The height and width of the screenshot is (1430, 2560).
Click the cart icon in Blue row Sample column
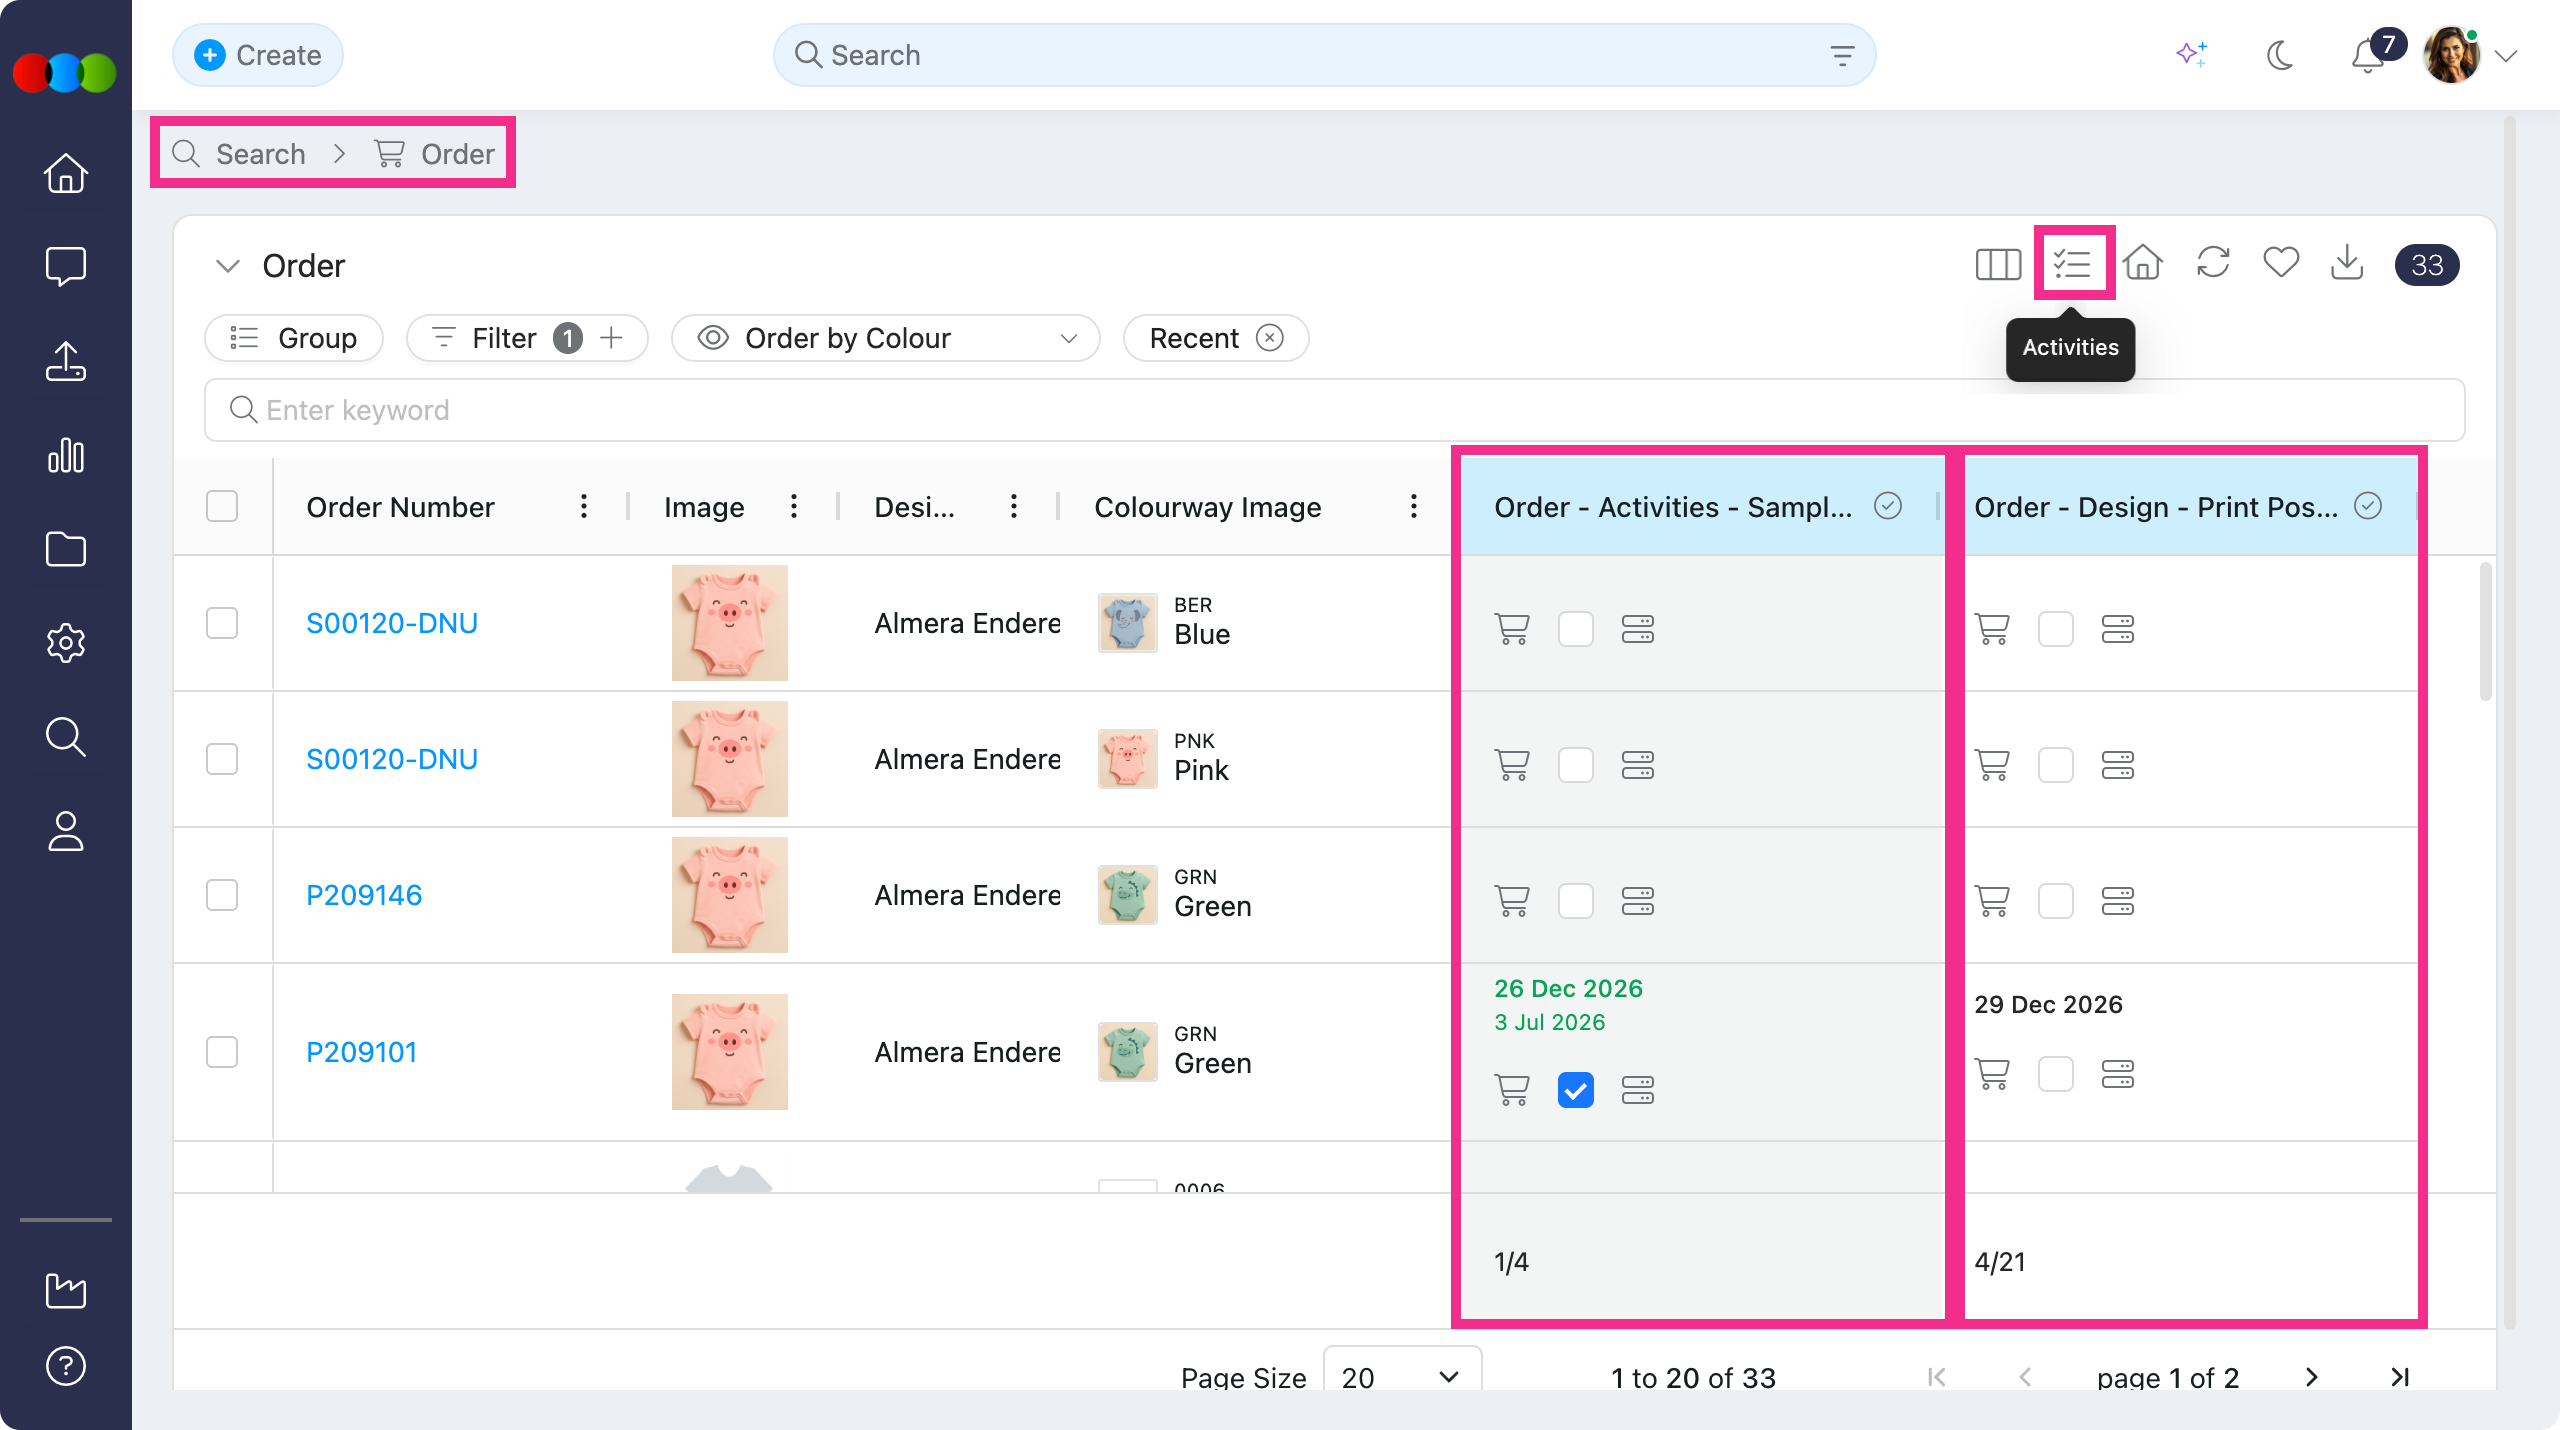1512,629
